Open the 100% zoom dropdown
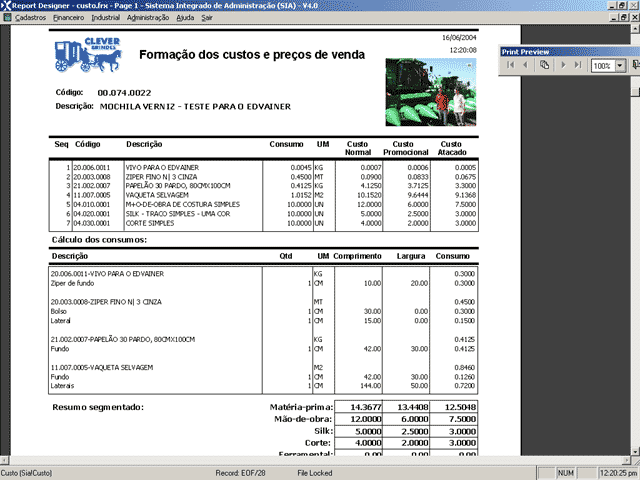This screenshot has height=480, width=640. 620,65
